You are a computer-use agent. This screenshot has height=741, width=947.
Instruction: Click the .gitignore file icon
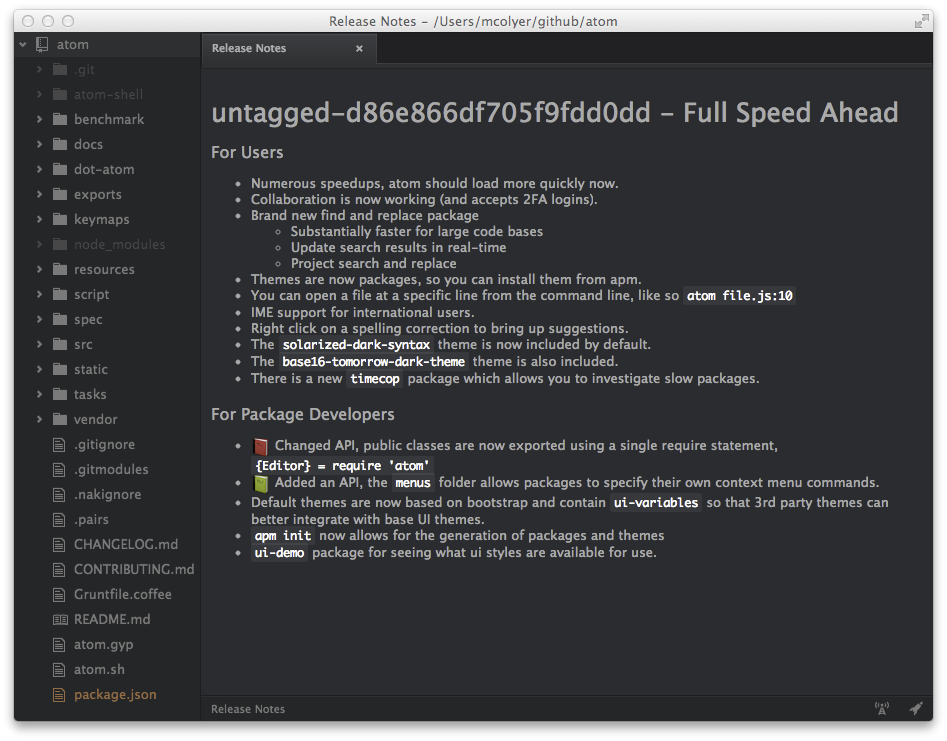pyautogui.click(x=59, y=445)
